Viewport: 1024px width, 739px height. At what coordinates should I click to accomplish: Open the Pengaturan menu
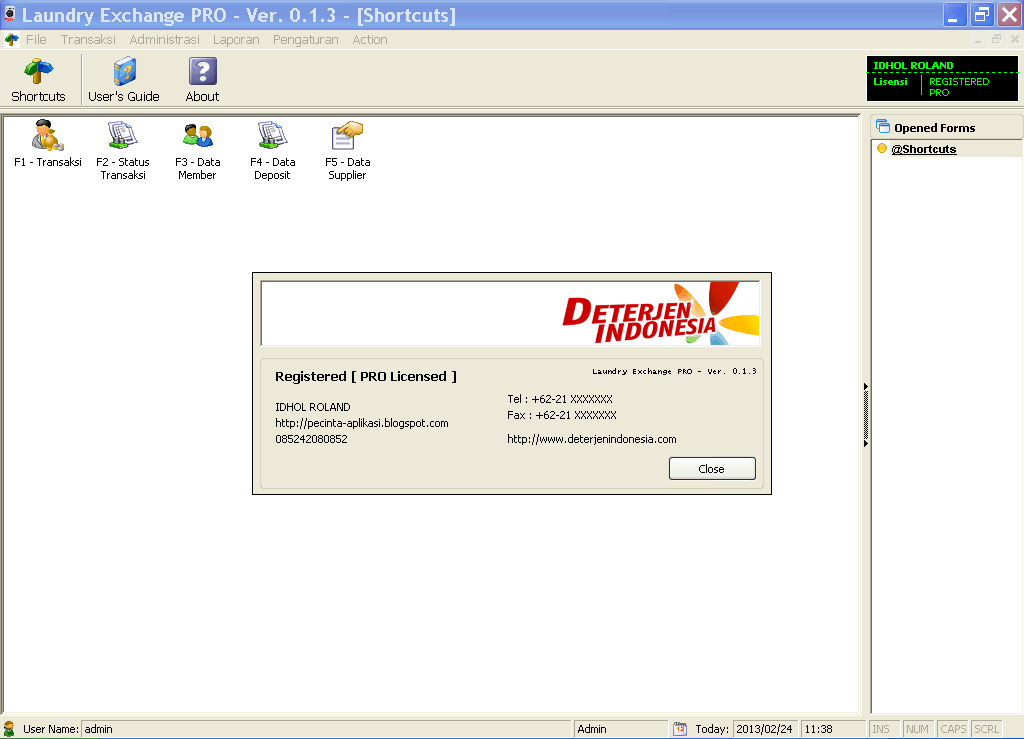[306, 40]
